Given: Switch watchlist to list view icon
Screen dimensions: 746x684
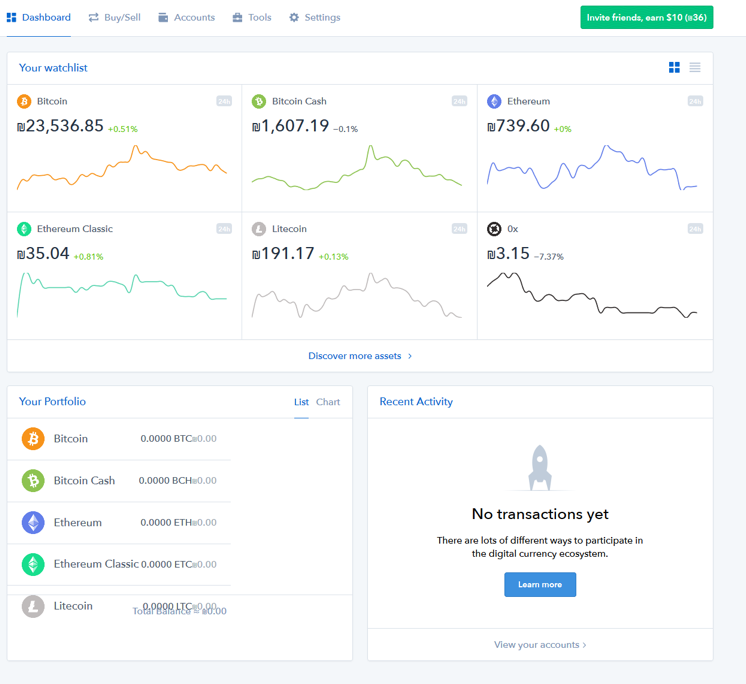Looking at the screenshot, I should coord(695,68).
